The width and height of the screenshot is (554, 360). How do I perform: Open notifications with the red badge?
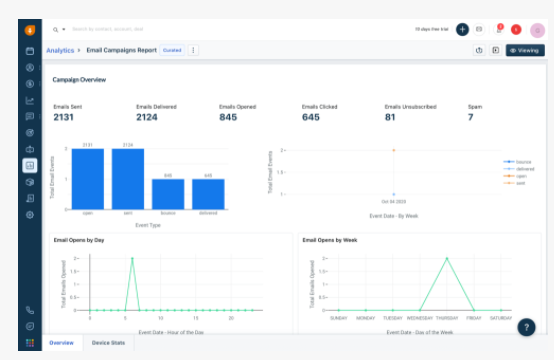(x=499, y=29)
